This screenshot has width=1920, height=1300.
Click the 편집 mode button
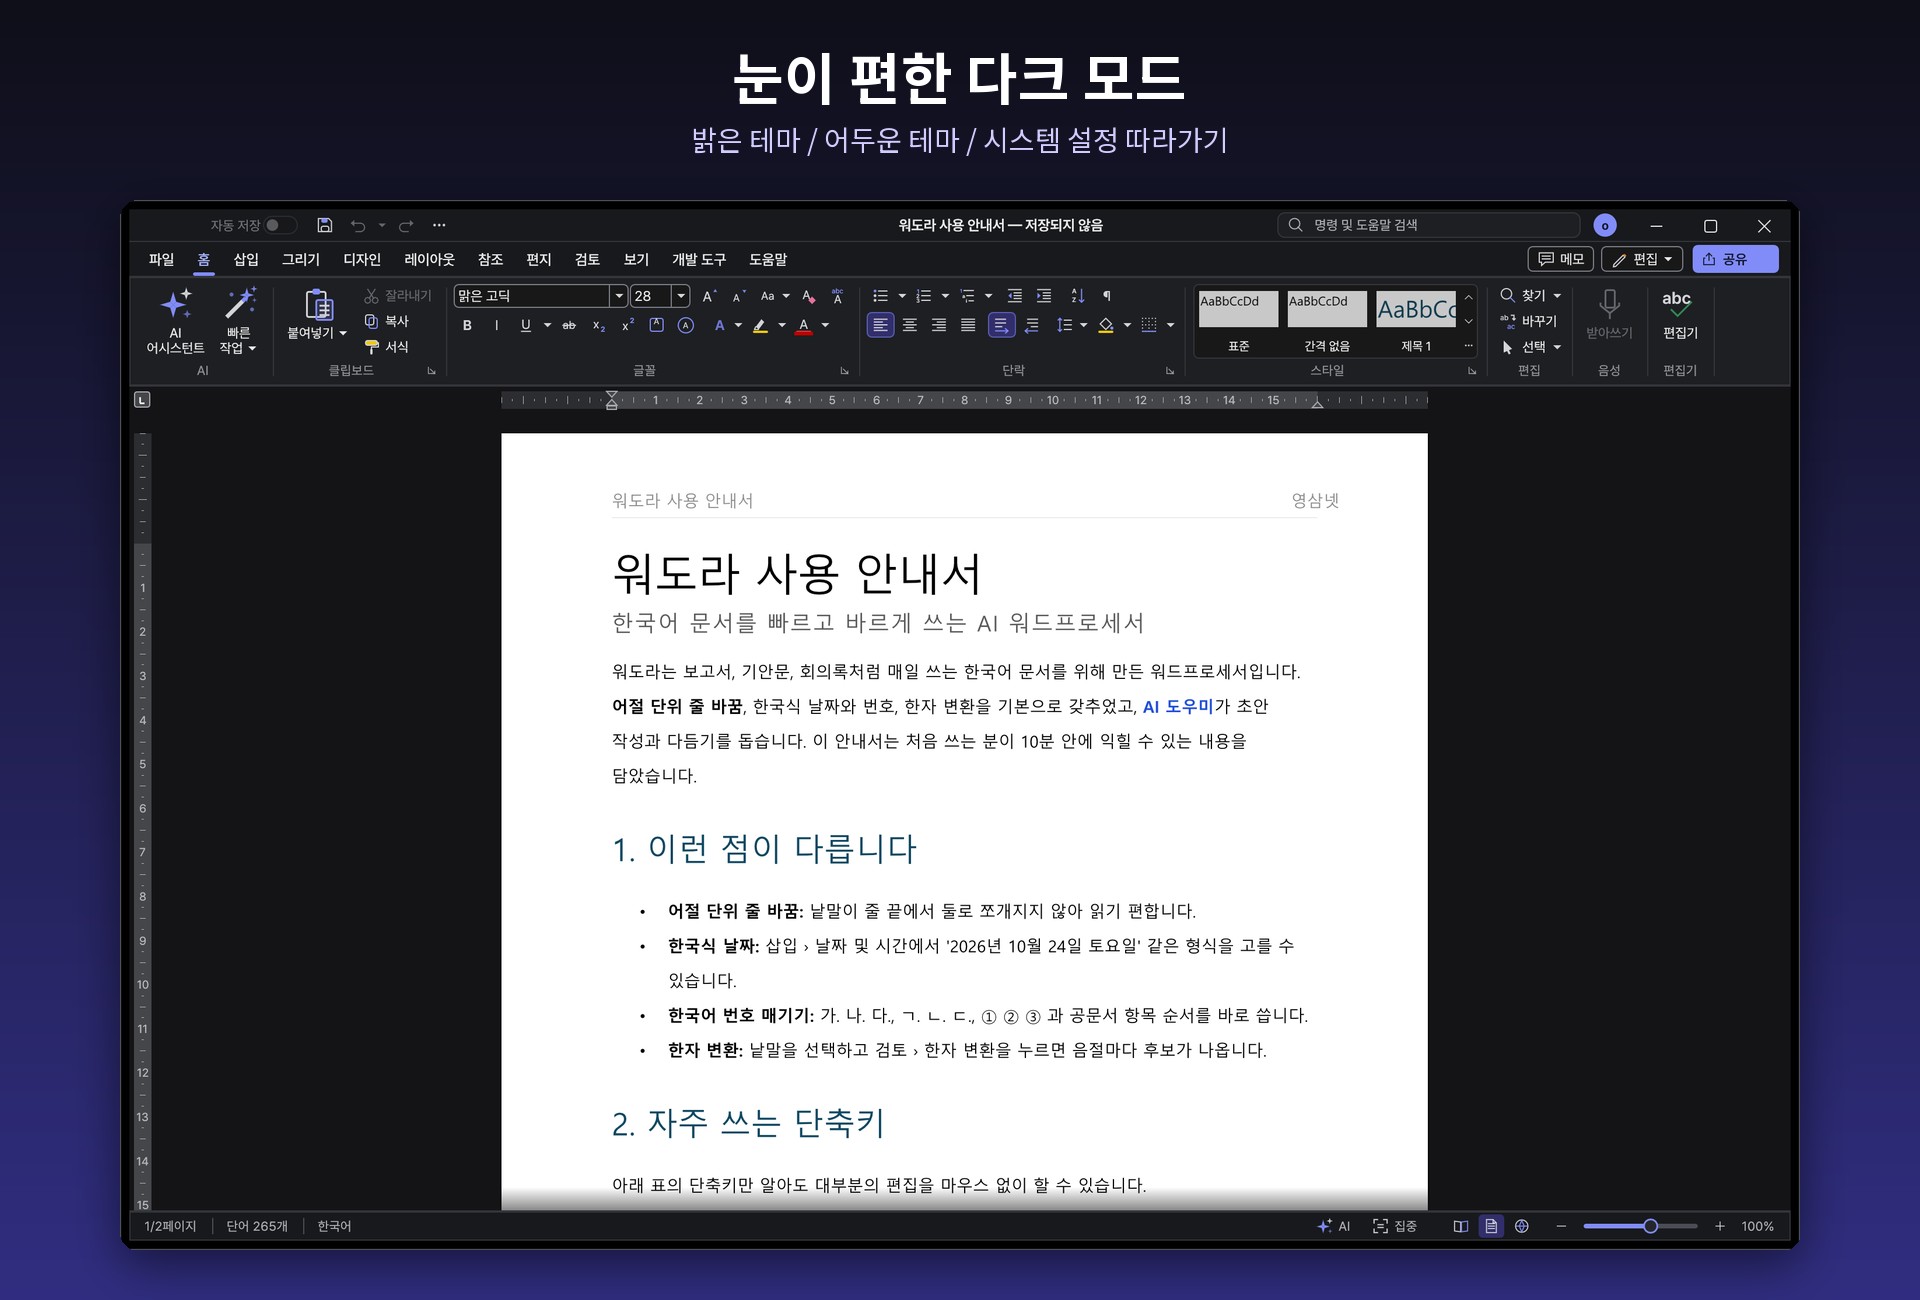pos(1642,259)
